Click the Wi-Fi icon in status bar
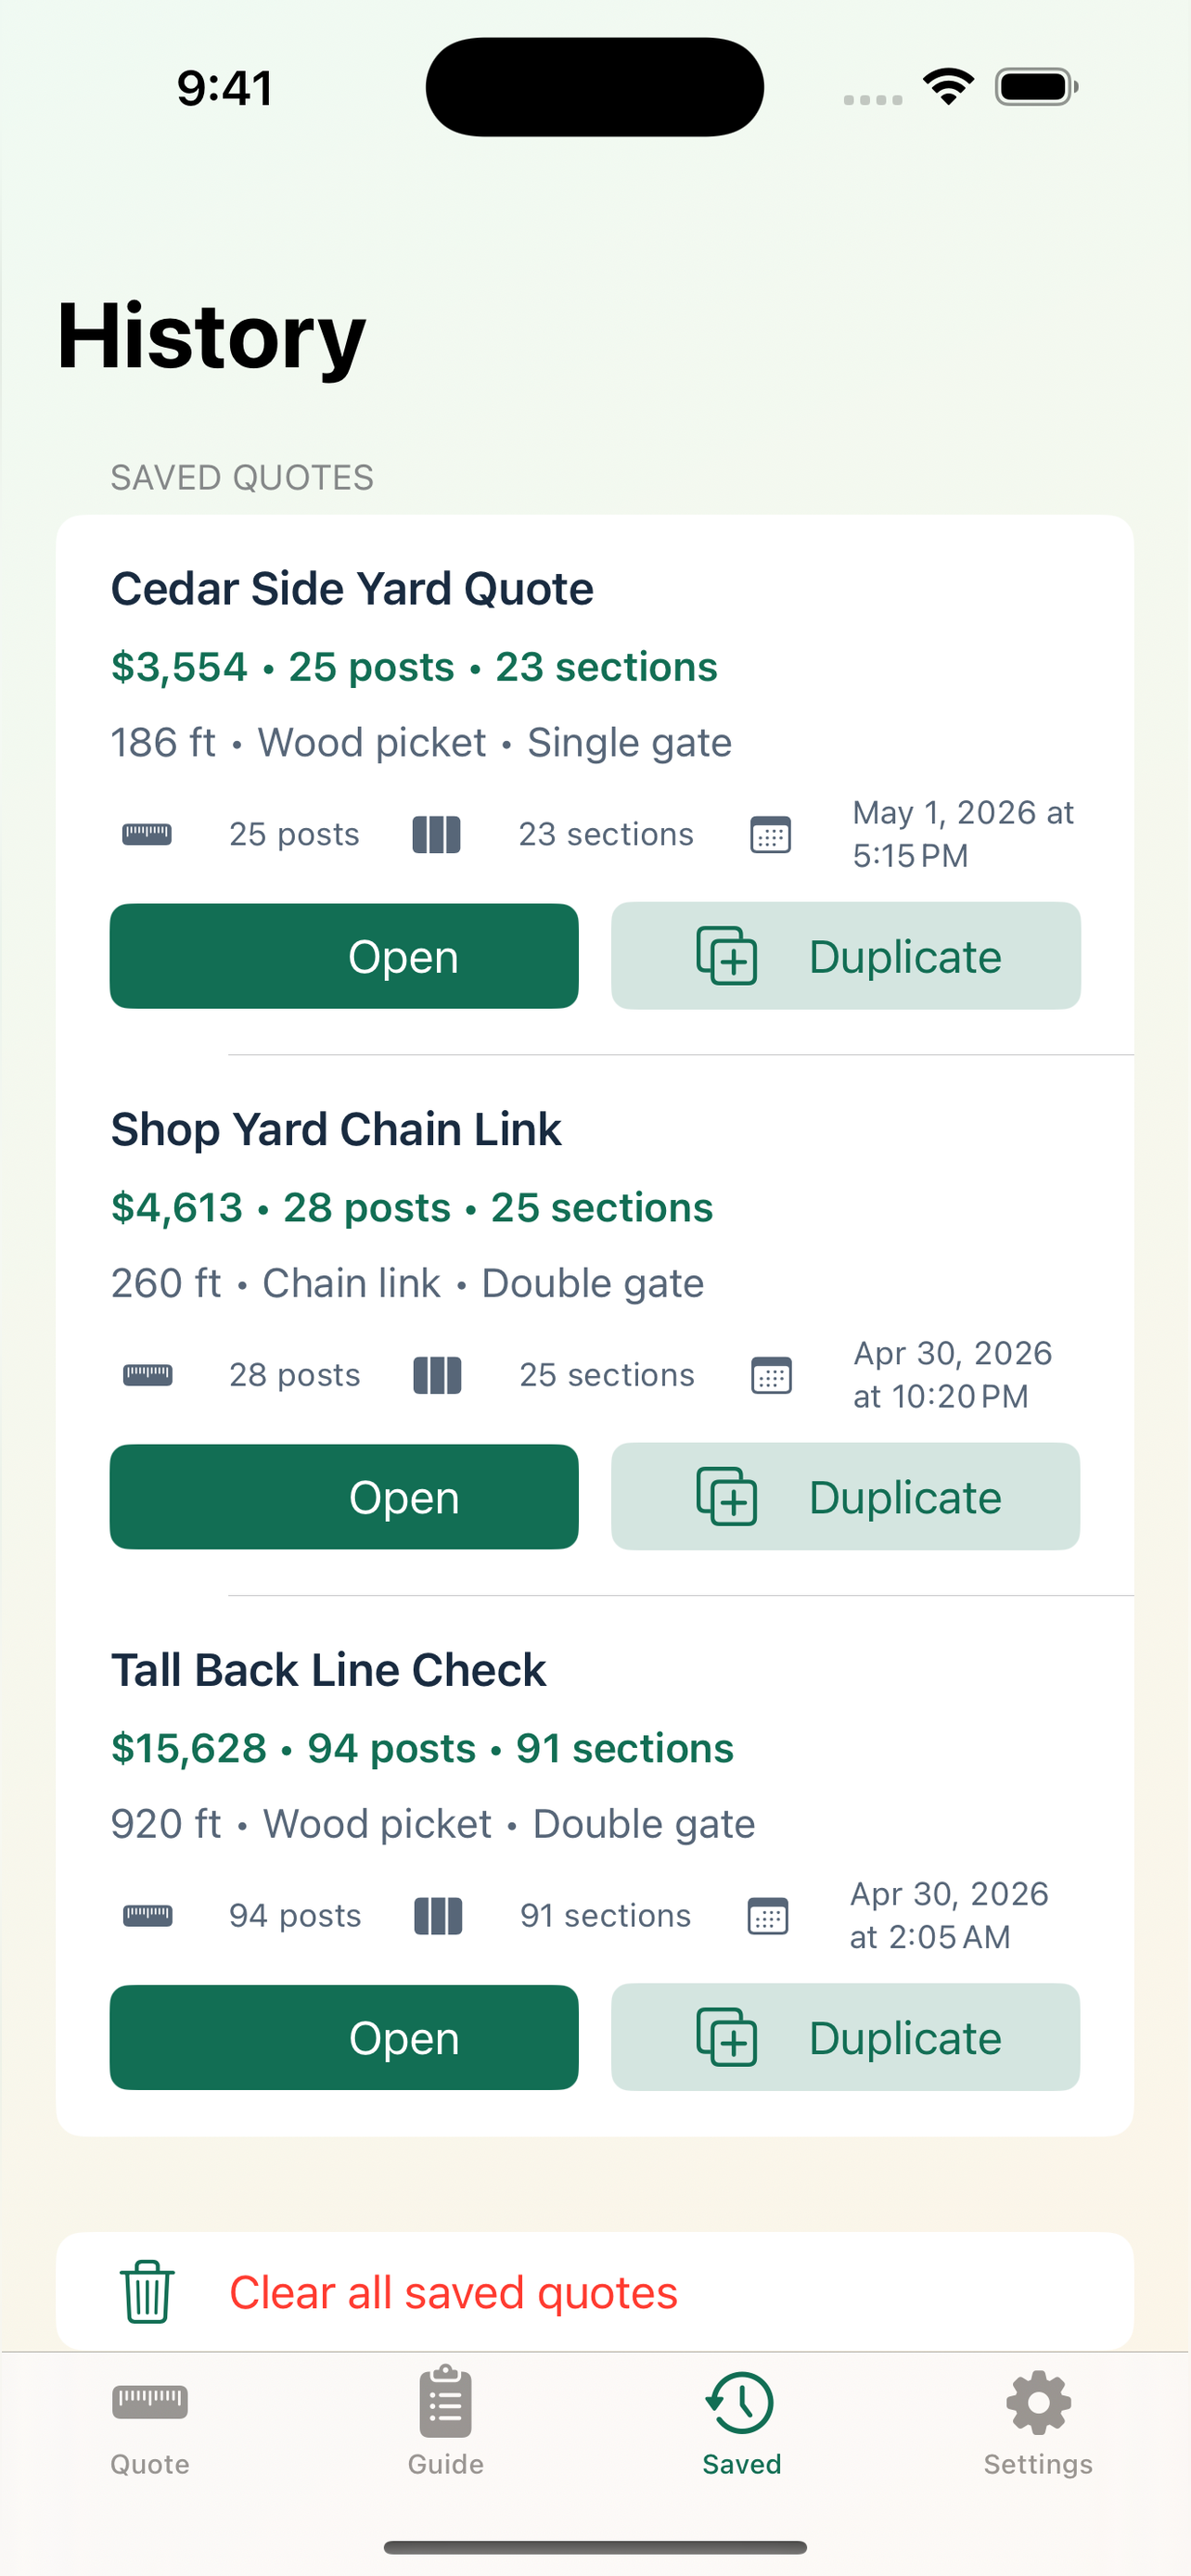This screenshot has width=1191, height=2576. pyautogui.click(x=949, y=87)
